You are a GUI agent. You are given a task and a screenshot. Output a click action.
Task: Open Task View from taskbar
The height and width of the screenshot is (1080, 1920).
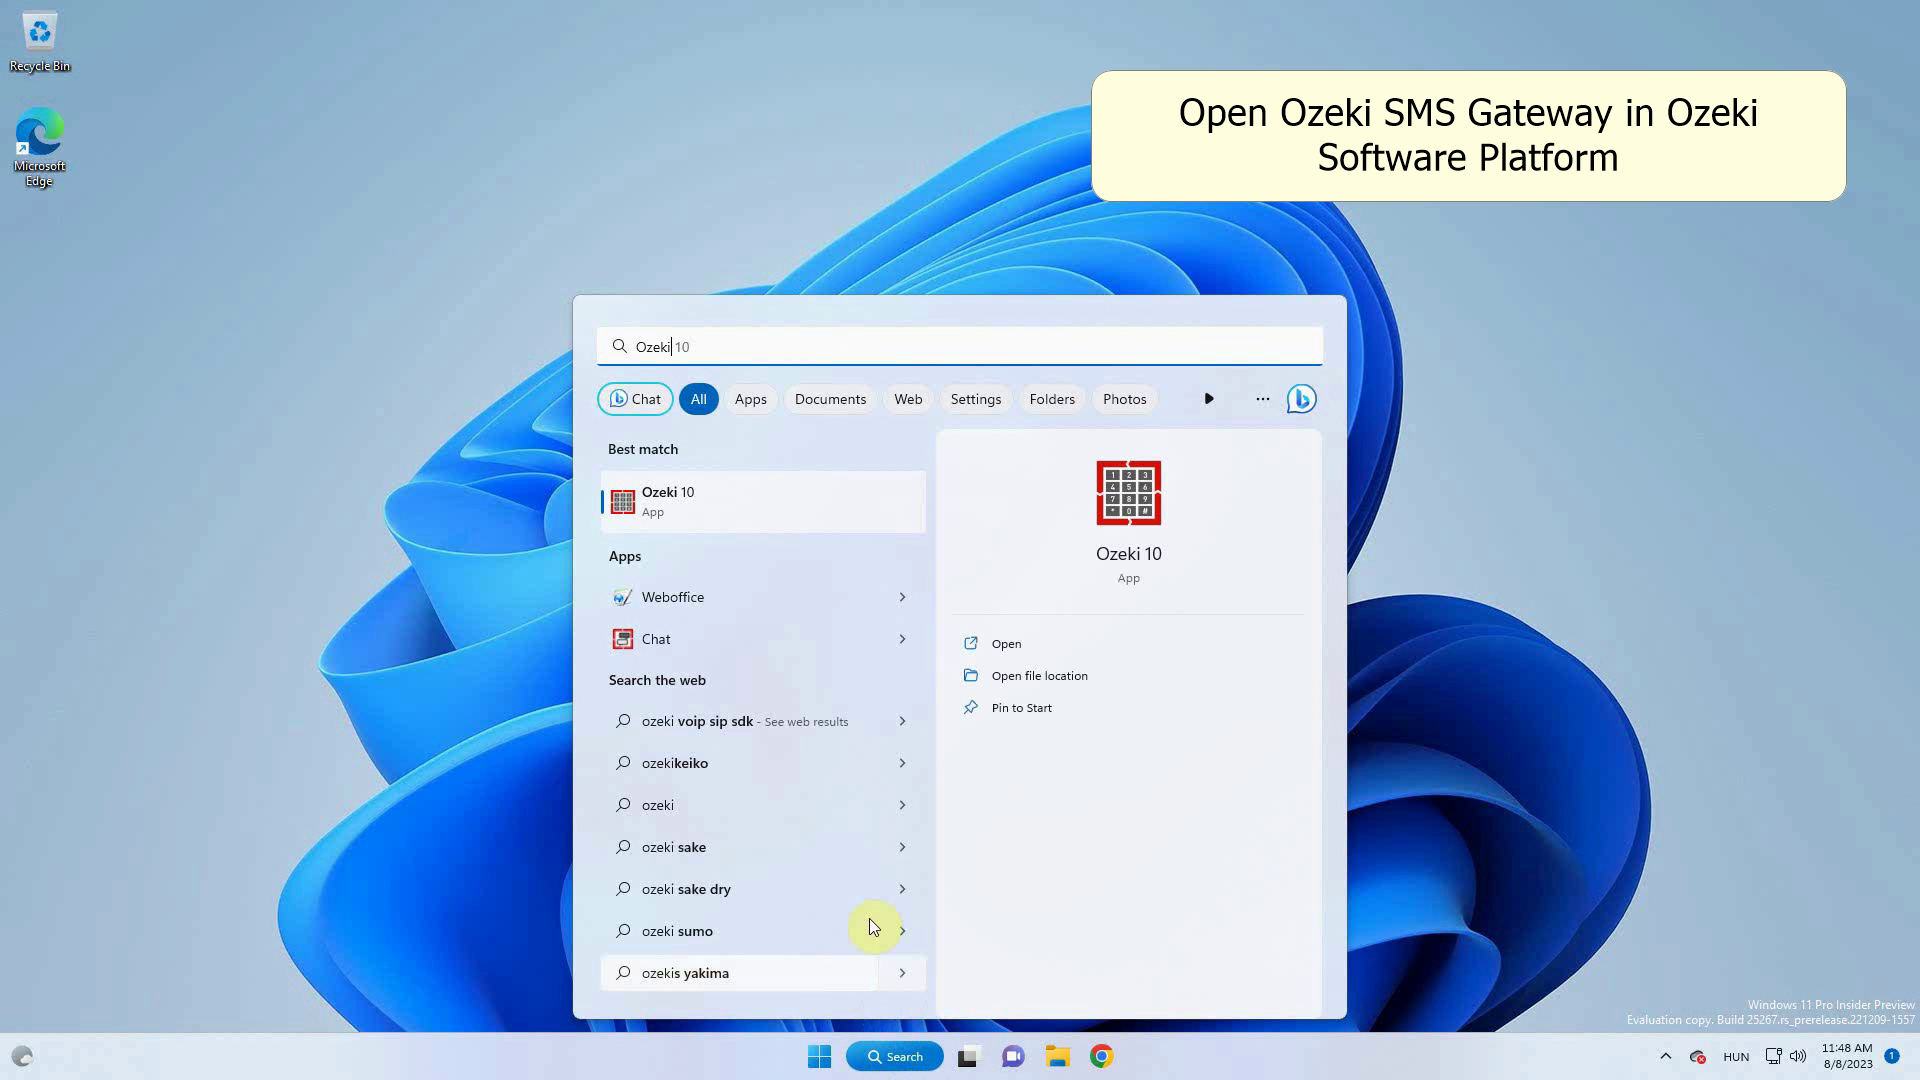(967, 1056)
